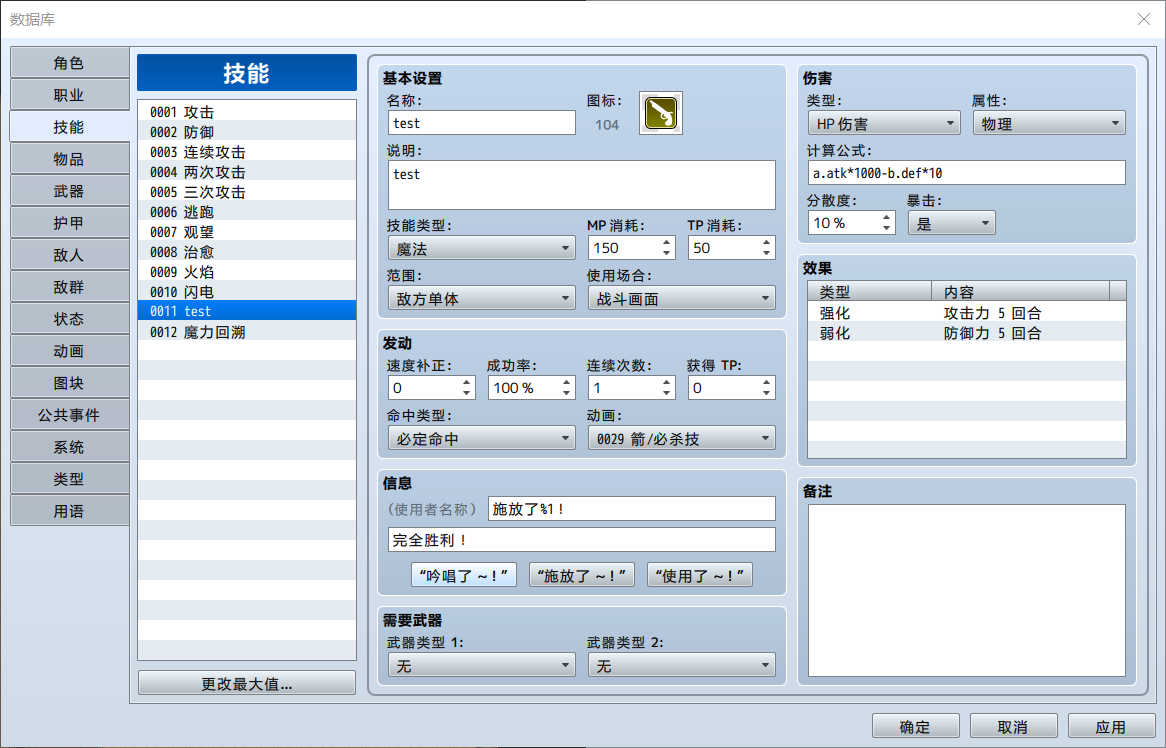Go to the 系统 tab

coord(69,447)
